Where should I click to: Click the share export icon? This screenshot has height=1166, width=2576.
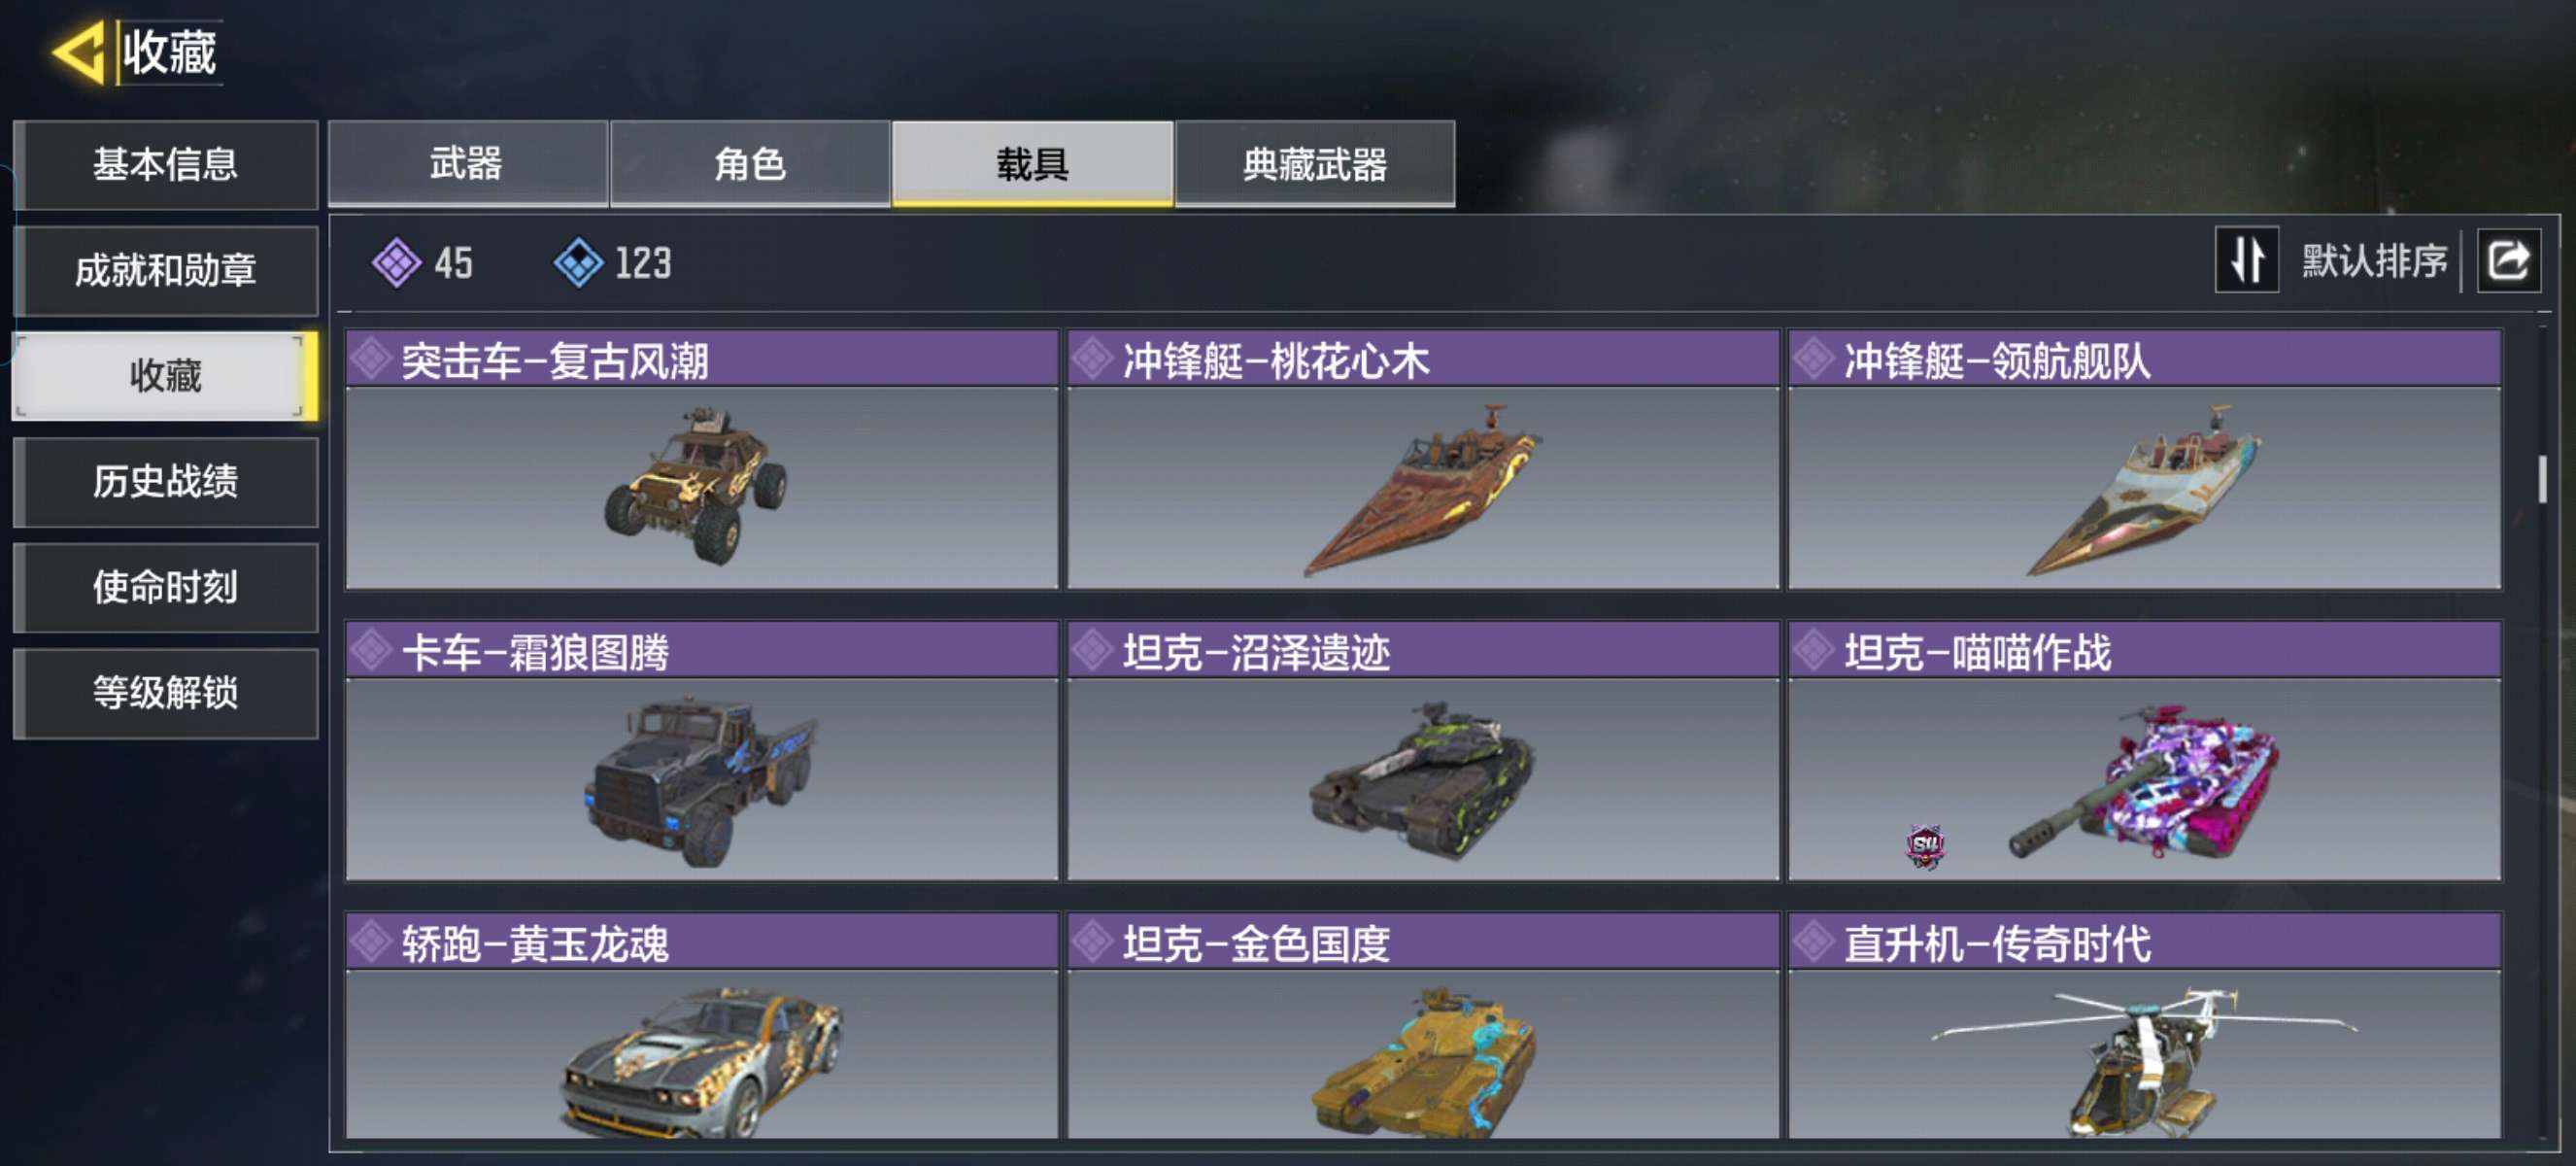pos(2508,261)
